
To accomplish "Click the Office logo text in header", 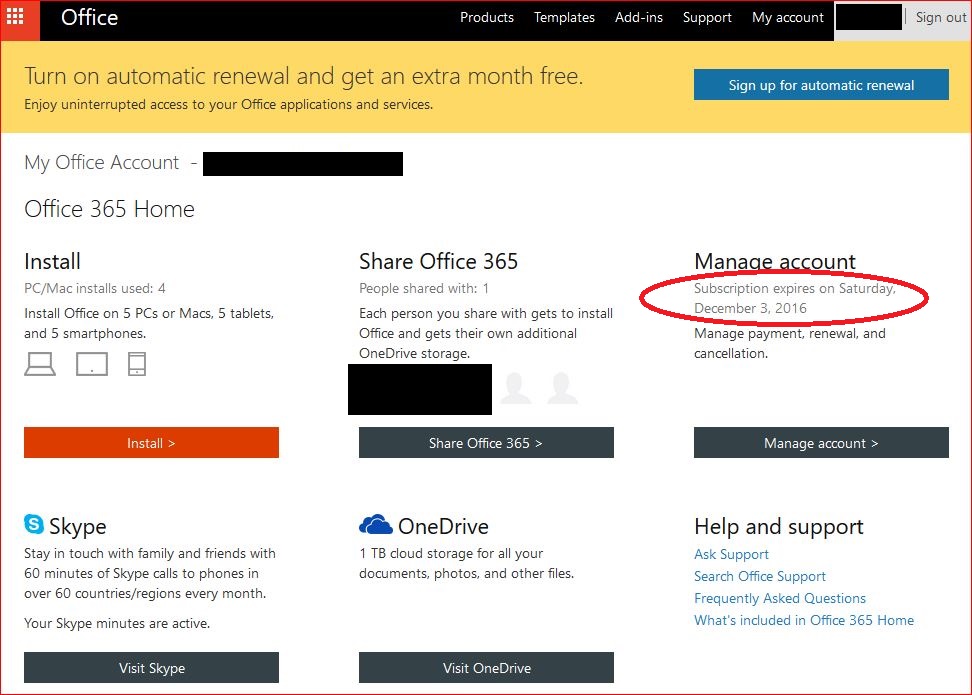I will (x=89, y=17).
